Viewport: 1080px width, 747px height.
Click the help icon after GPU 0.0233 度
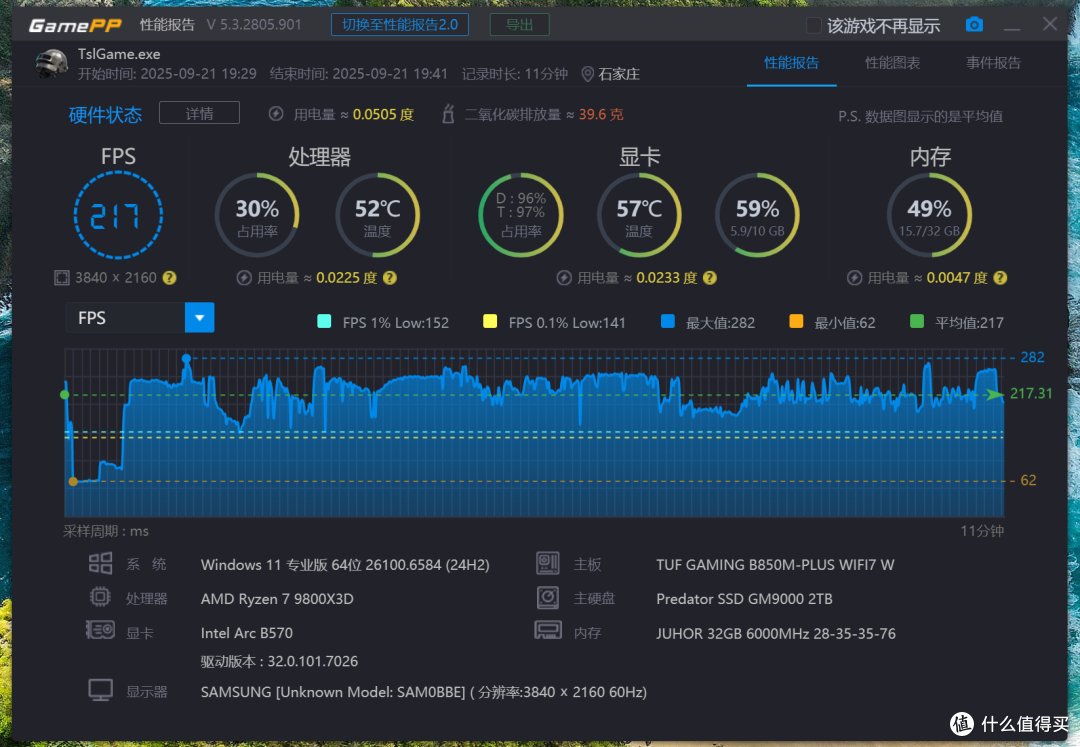pos(710,277)
